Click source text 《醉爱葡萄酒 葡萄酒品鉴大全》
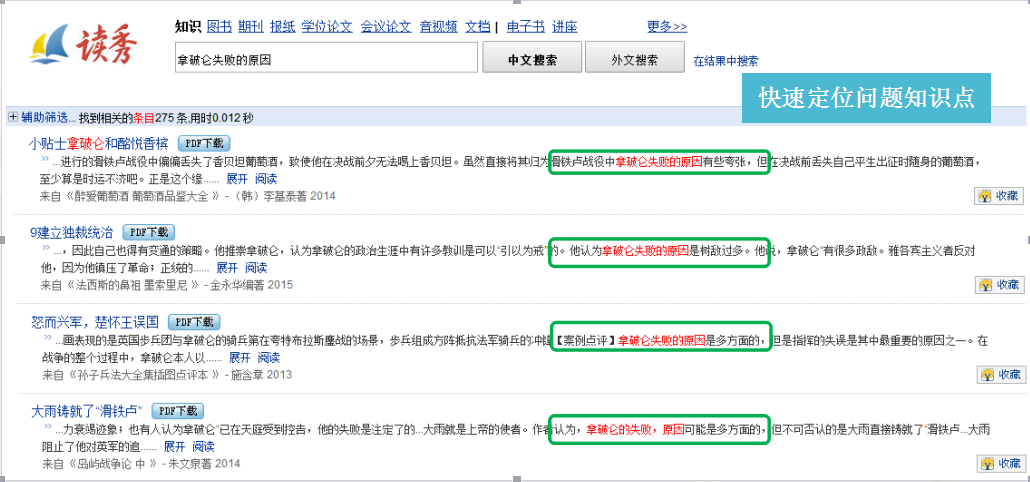Image resolution: width=1030 pixels, height=482 pixels. click(141, 196)
